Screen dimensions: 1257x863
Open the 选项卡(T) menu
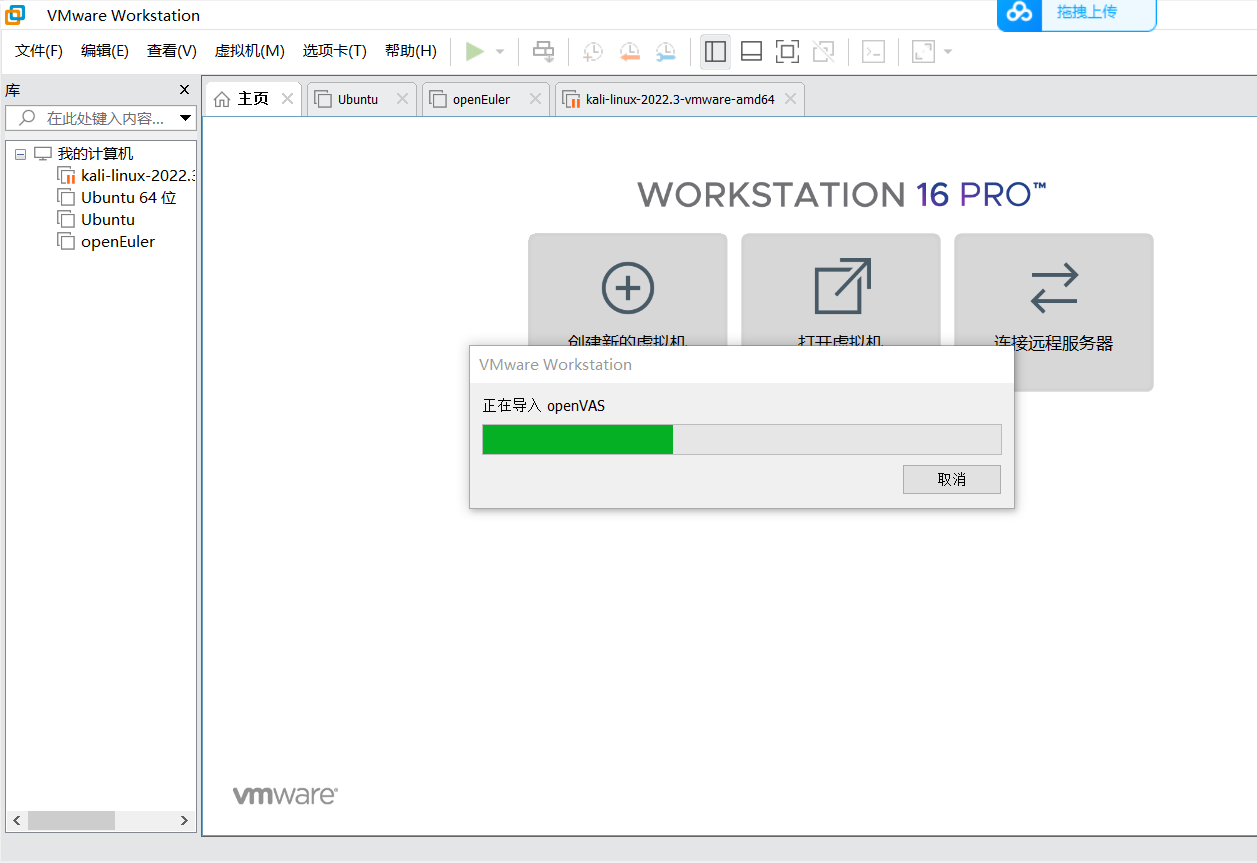coord(335,51)
